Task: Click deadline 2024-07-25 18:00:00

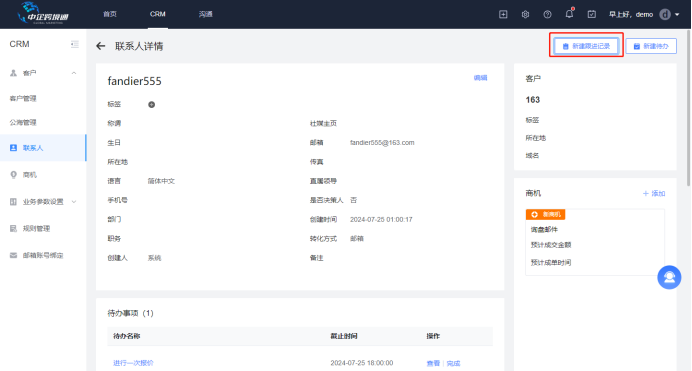Action: pyautogui.click(x=362, y=363)
